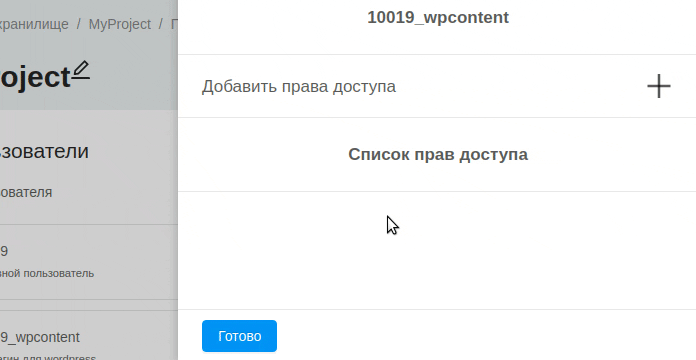Click the 10019_wpcontent panel title
The image size is (696, 360).
point(438,18)
